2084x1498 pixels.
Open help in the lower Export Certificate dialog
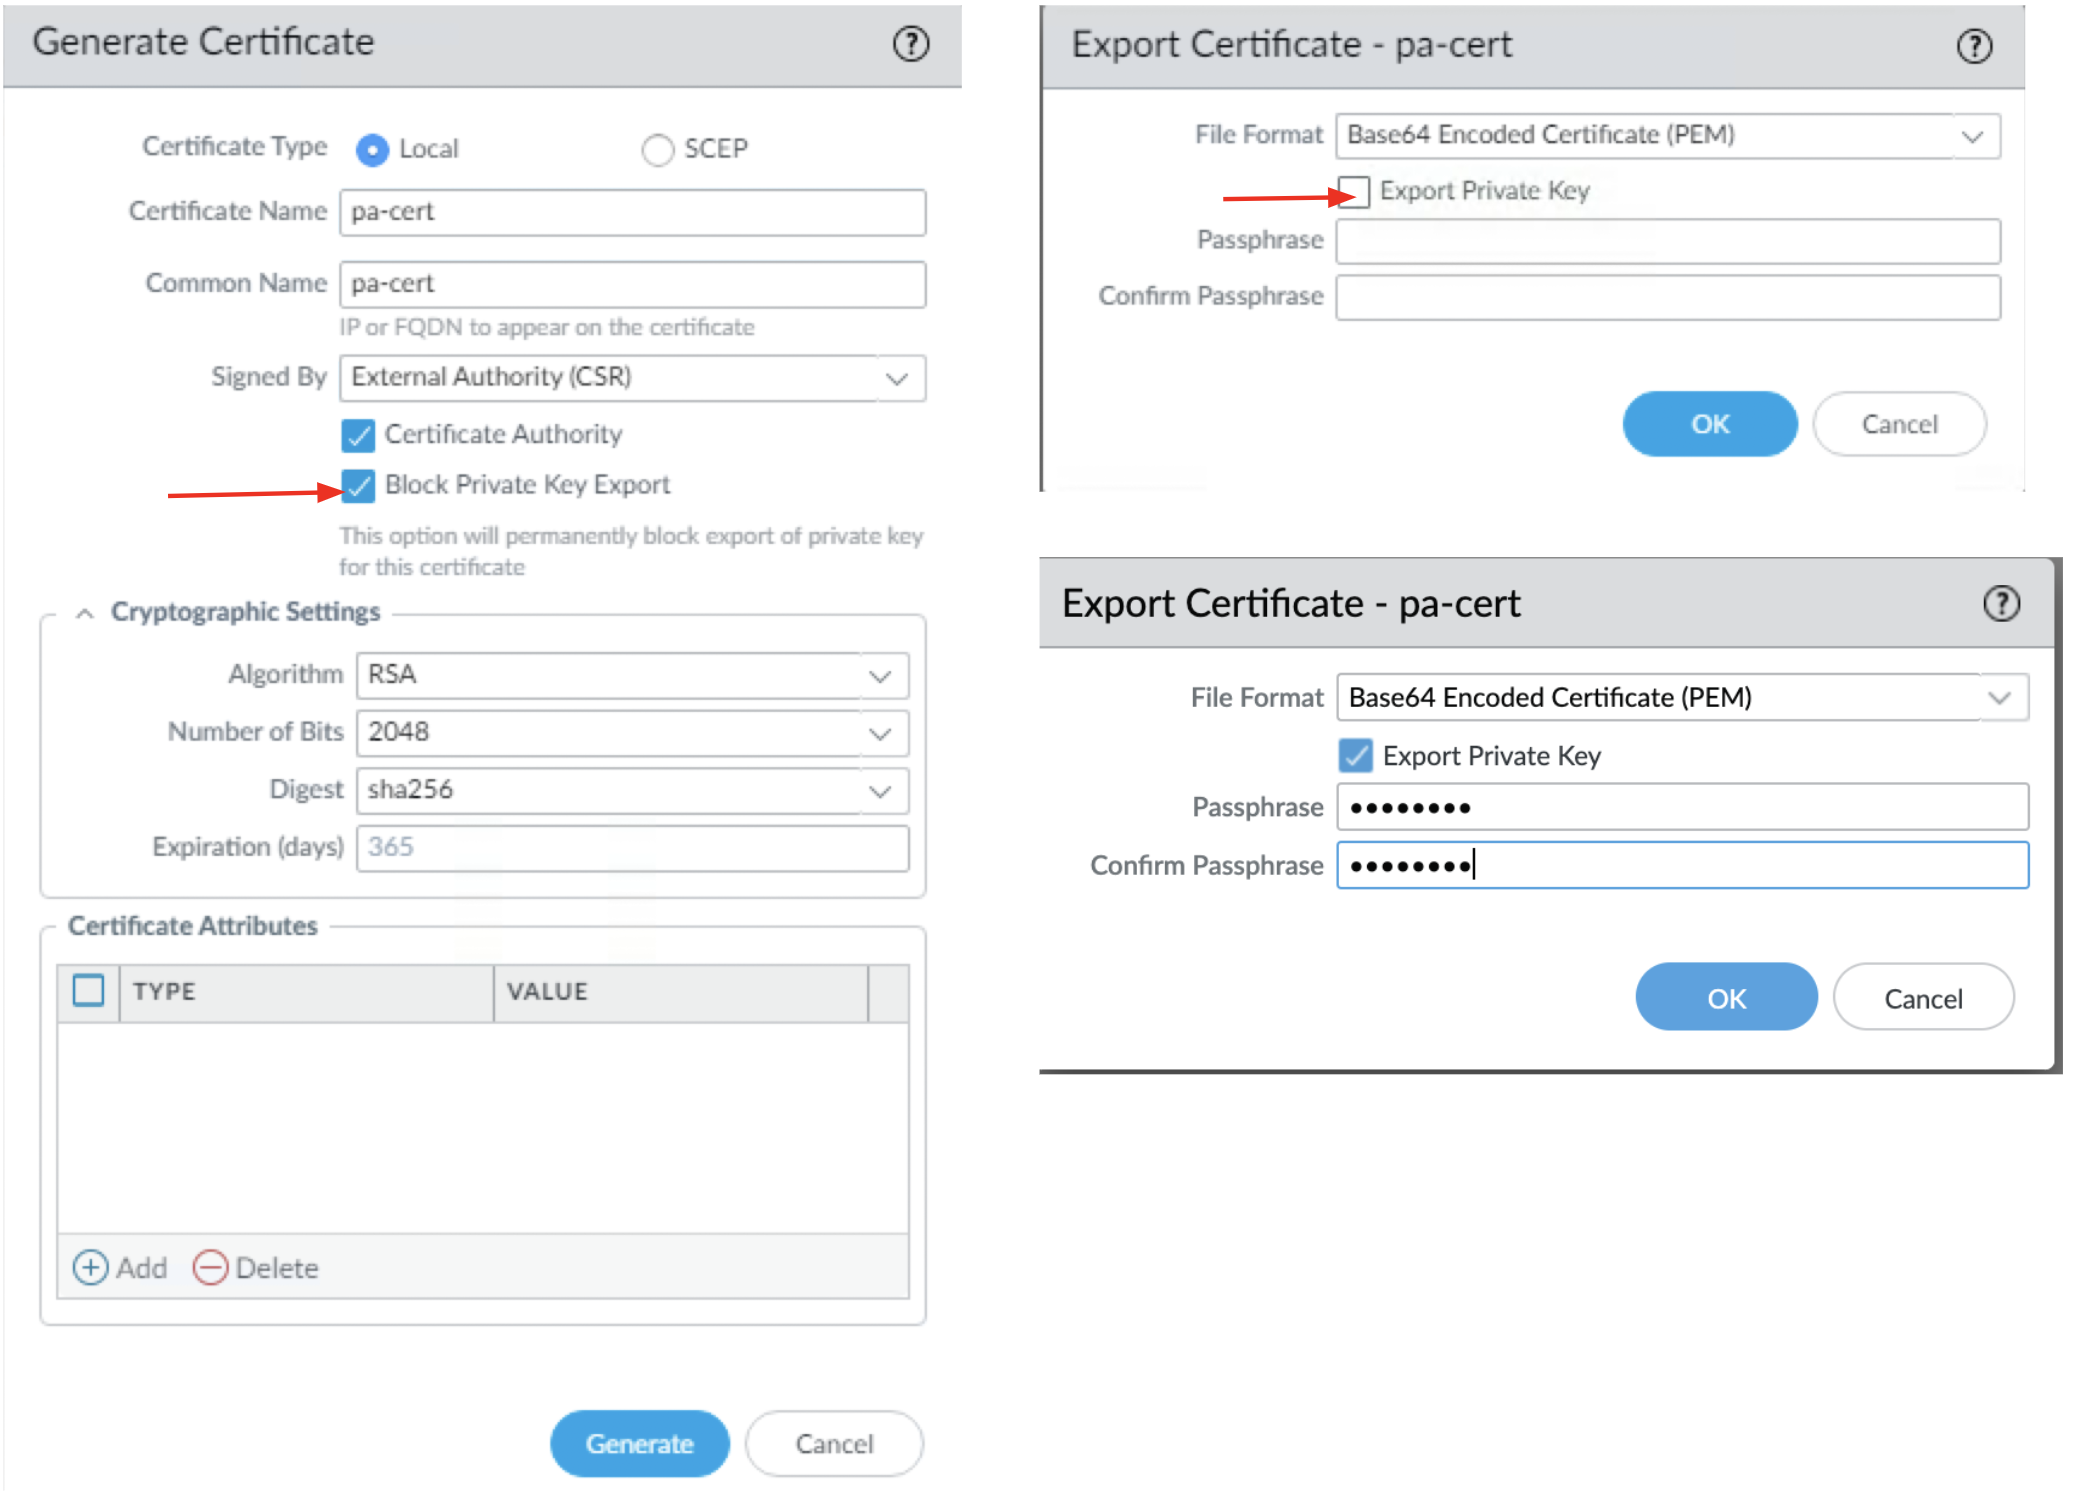(x=2001, y=603)
